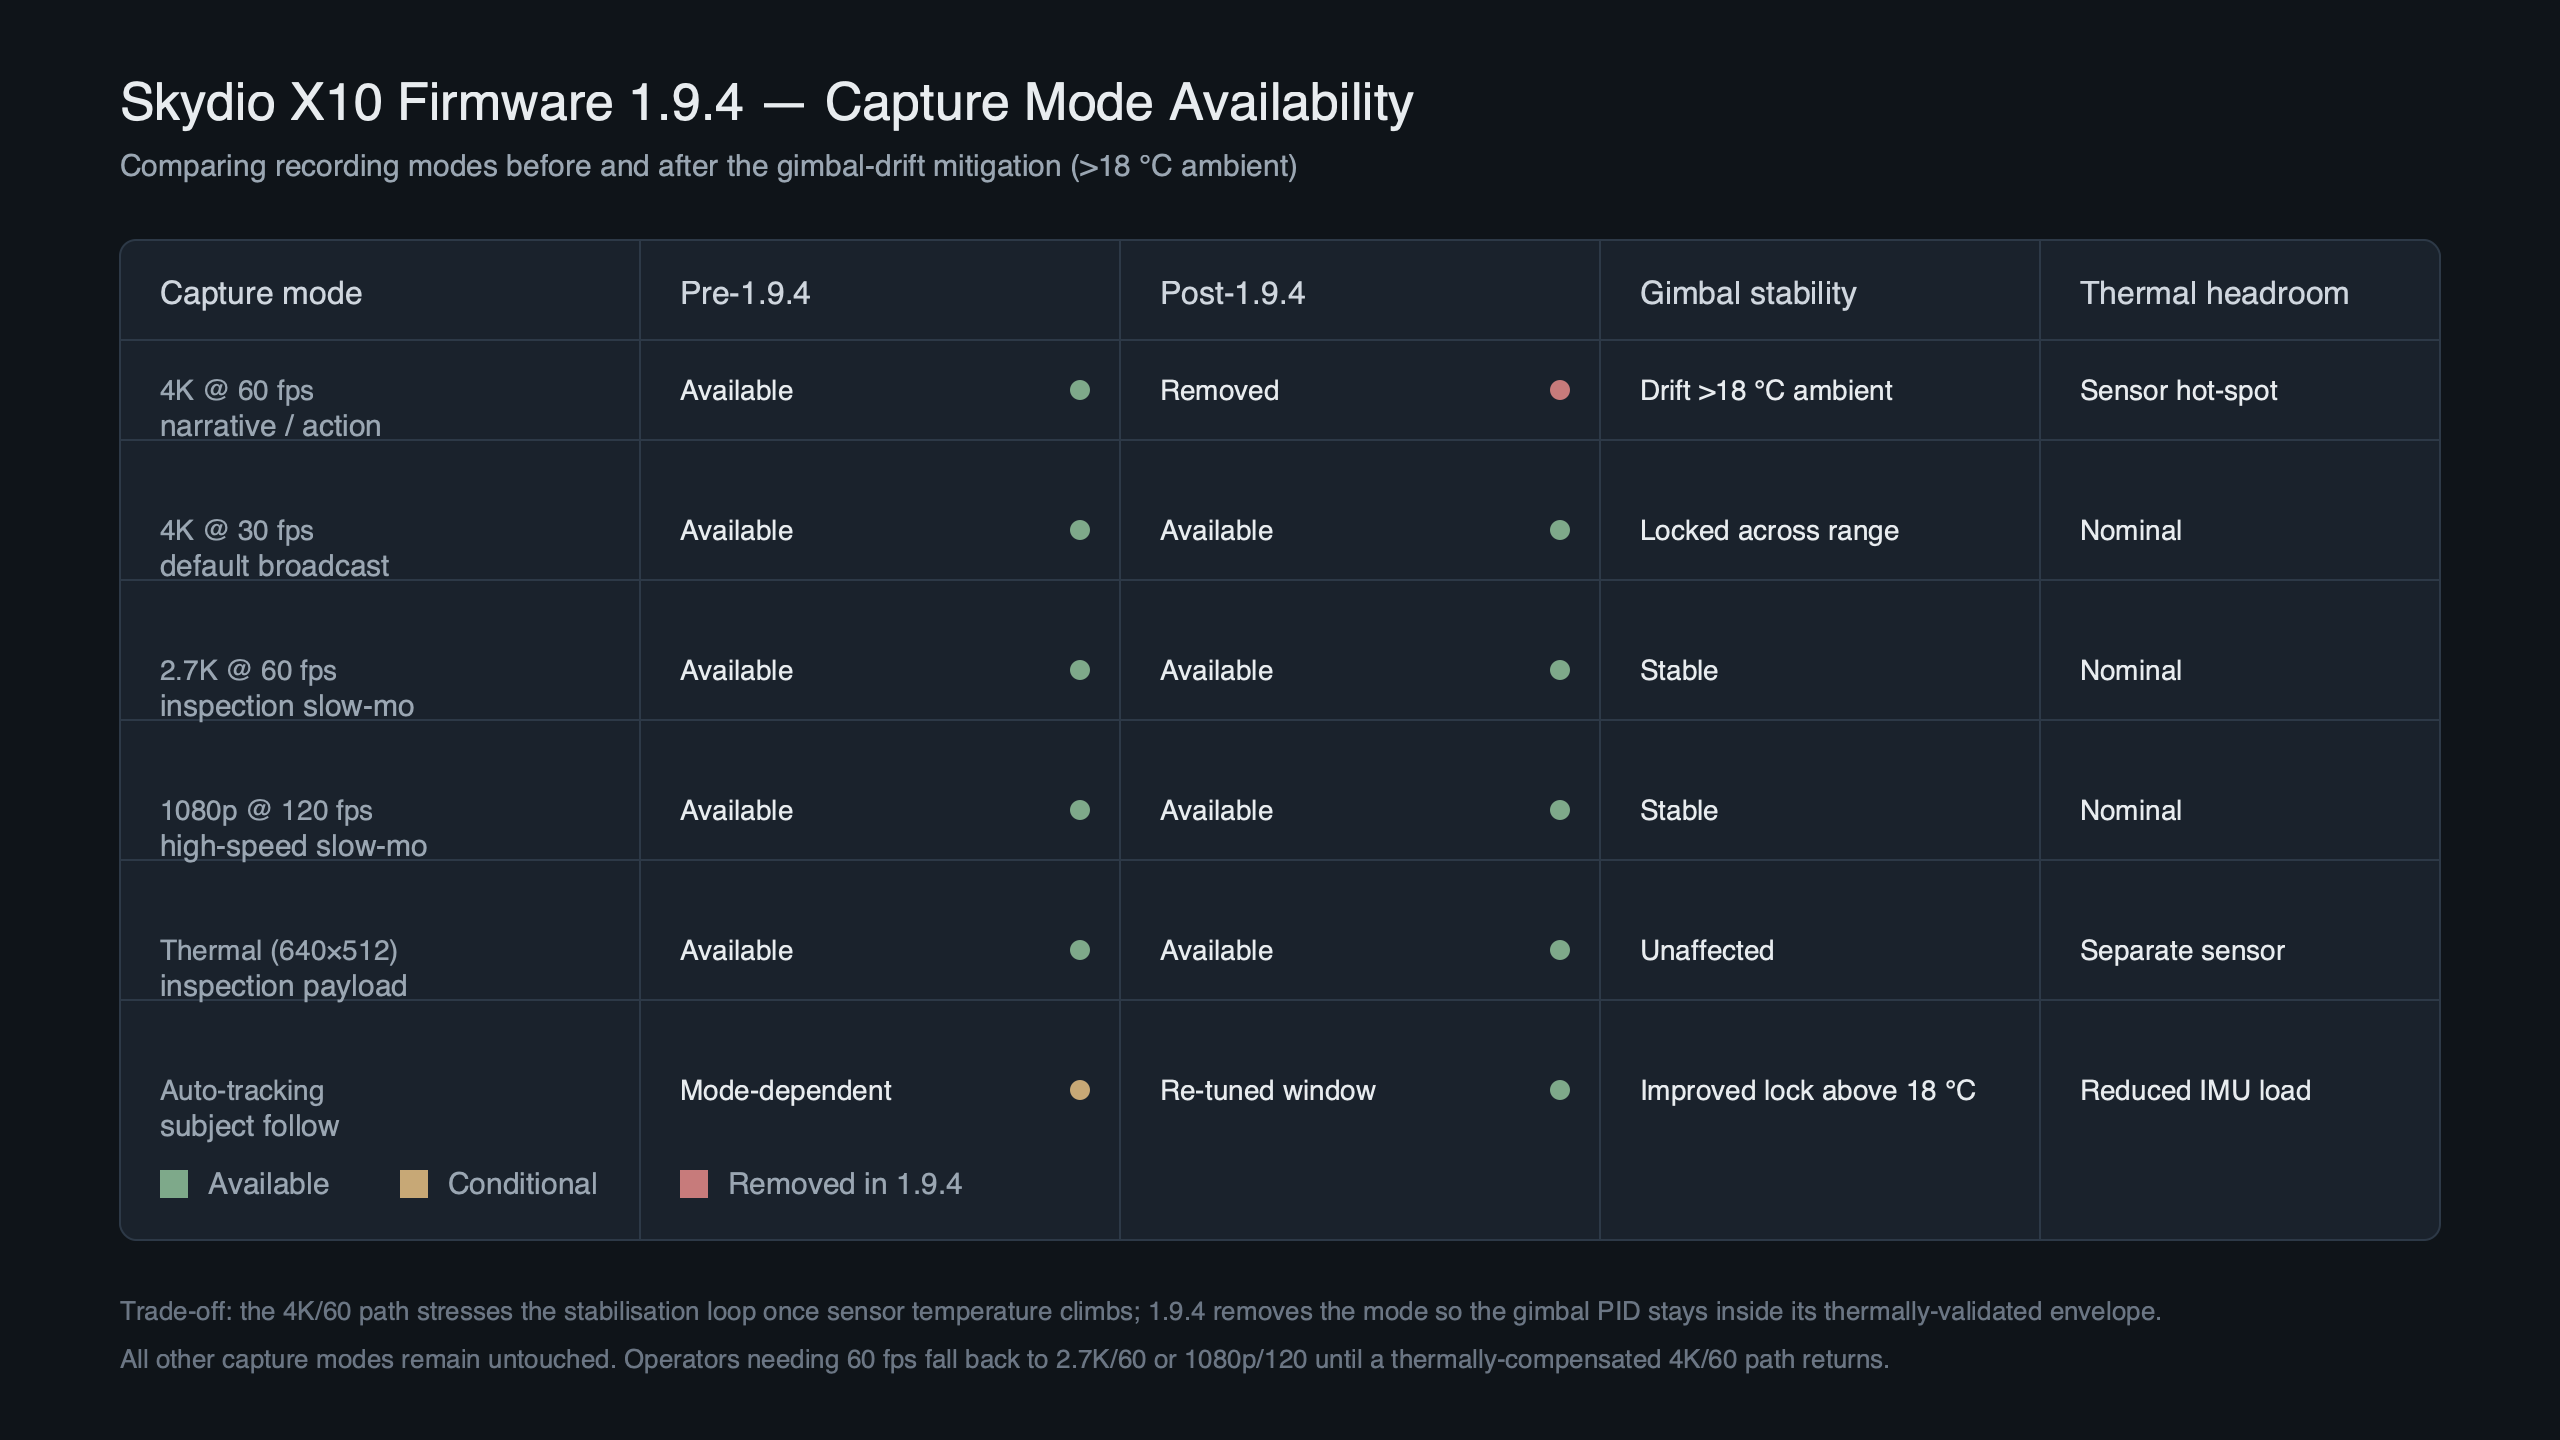Click the red status dot beside Removed
The image size is (2560, 1440).
(1559, 390)
